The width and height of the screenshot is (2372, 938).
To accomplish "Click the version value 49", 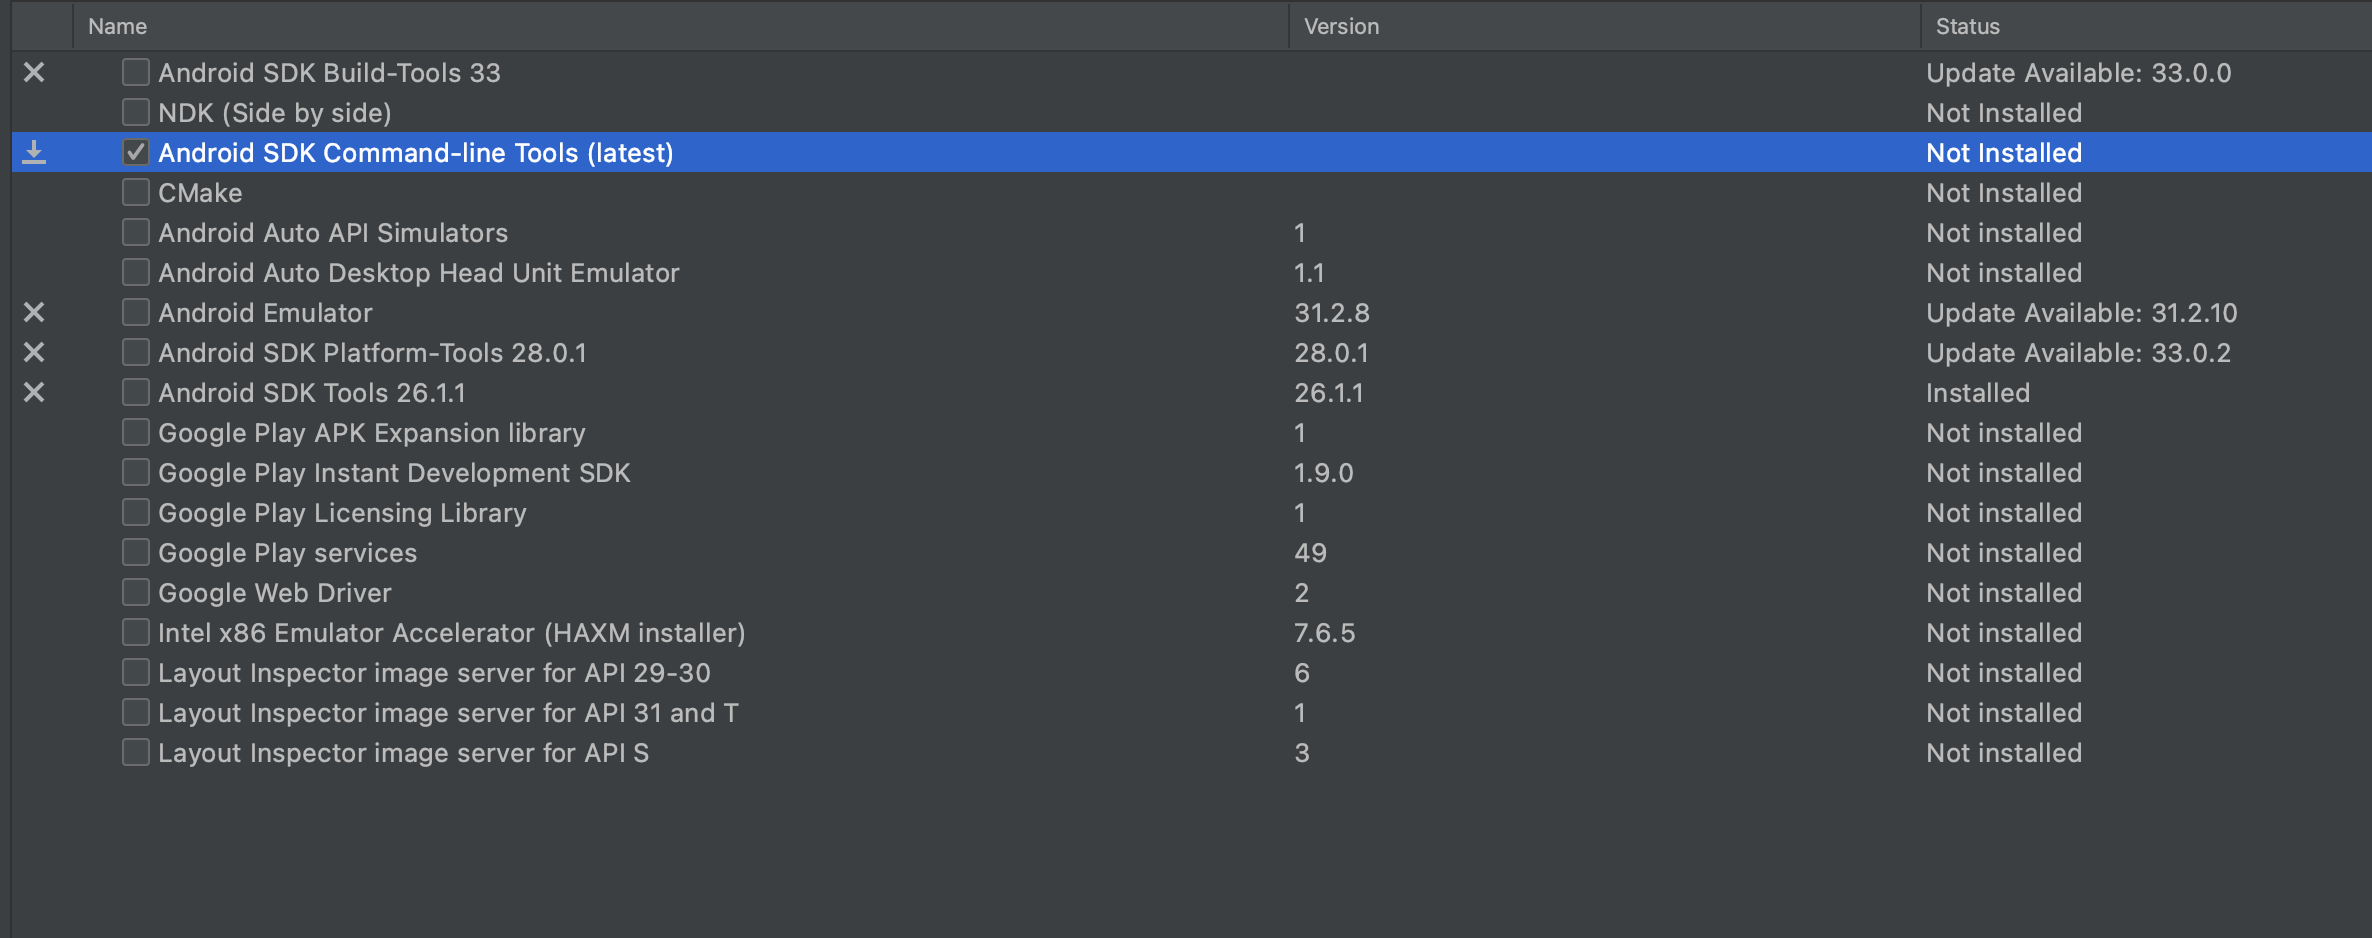I will (x=1310, y=553).
